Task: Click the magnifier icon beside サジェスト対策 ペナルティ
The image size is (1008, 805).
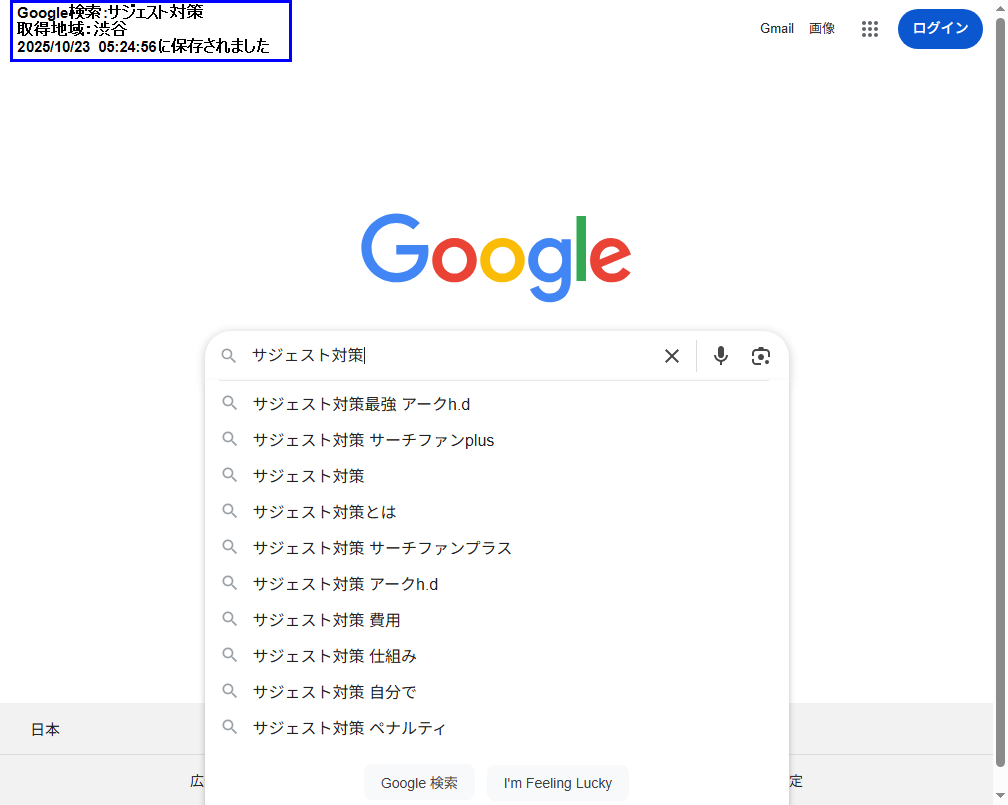Action: coord(230,727)
